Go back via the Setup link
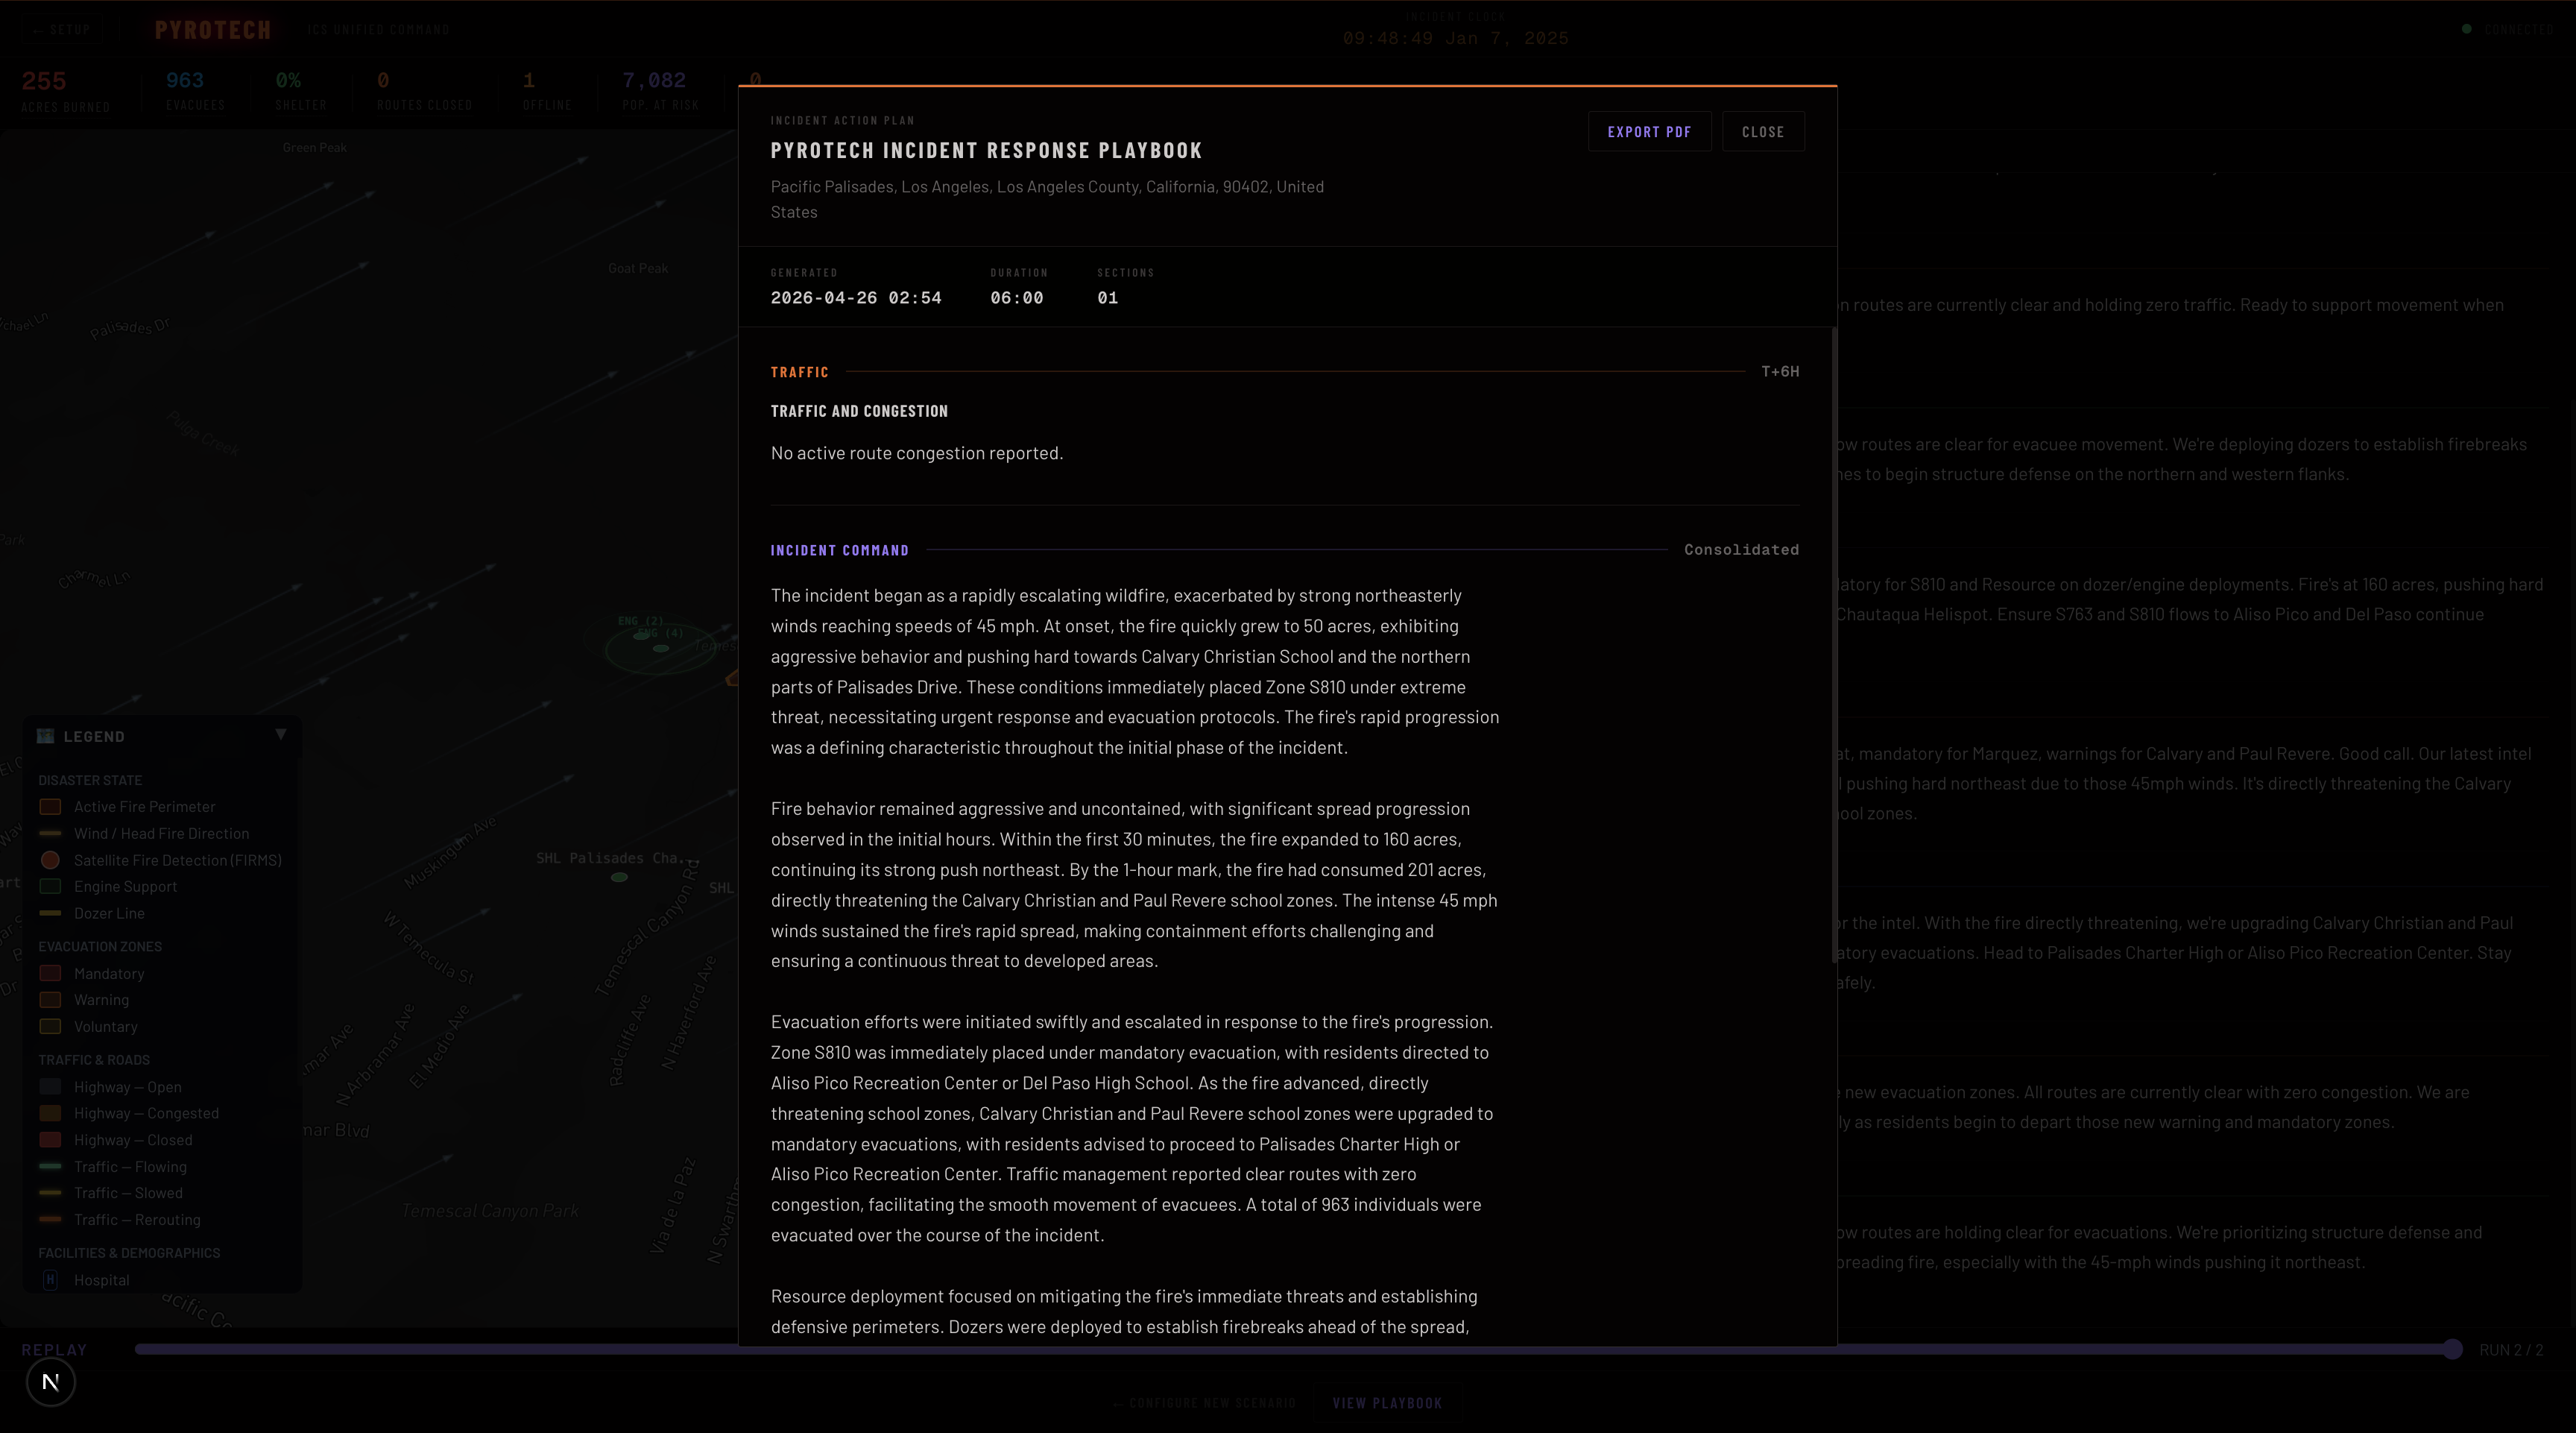 coord(61,30)
